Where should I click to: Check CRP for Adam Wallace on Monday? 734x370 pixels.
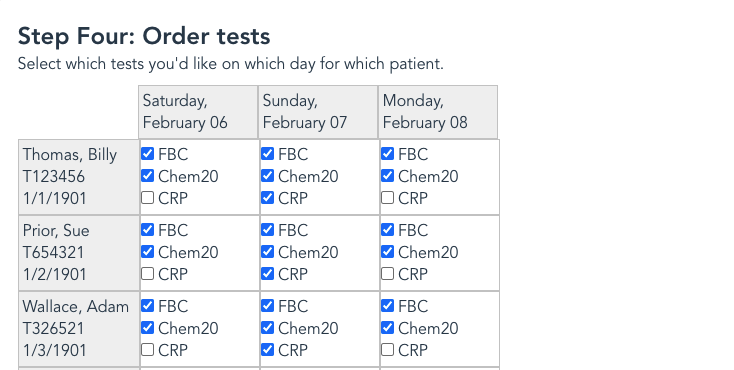point(387,349)
